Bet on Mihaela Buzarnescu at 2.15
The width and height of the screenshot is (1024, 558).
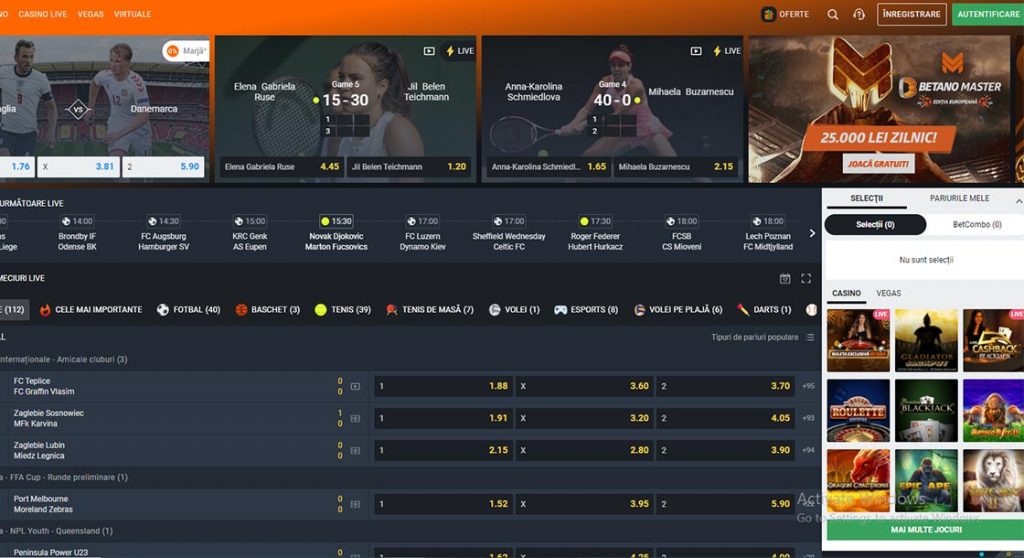click(676, 167)
